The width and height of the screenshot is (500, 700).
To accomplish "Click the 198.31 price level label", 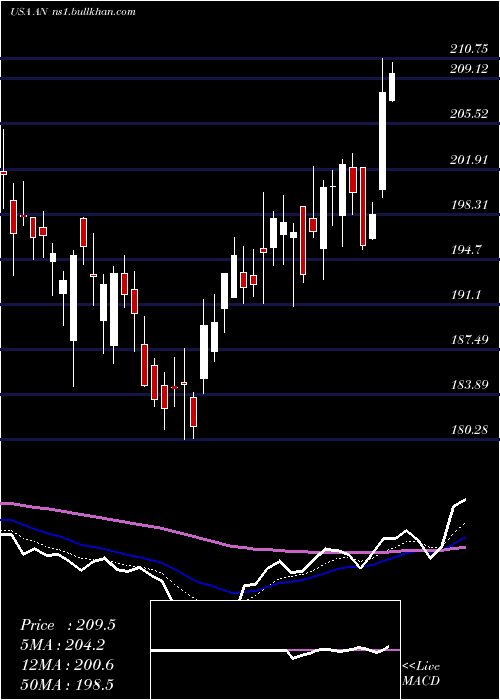I will (469, 204).
